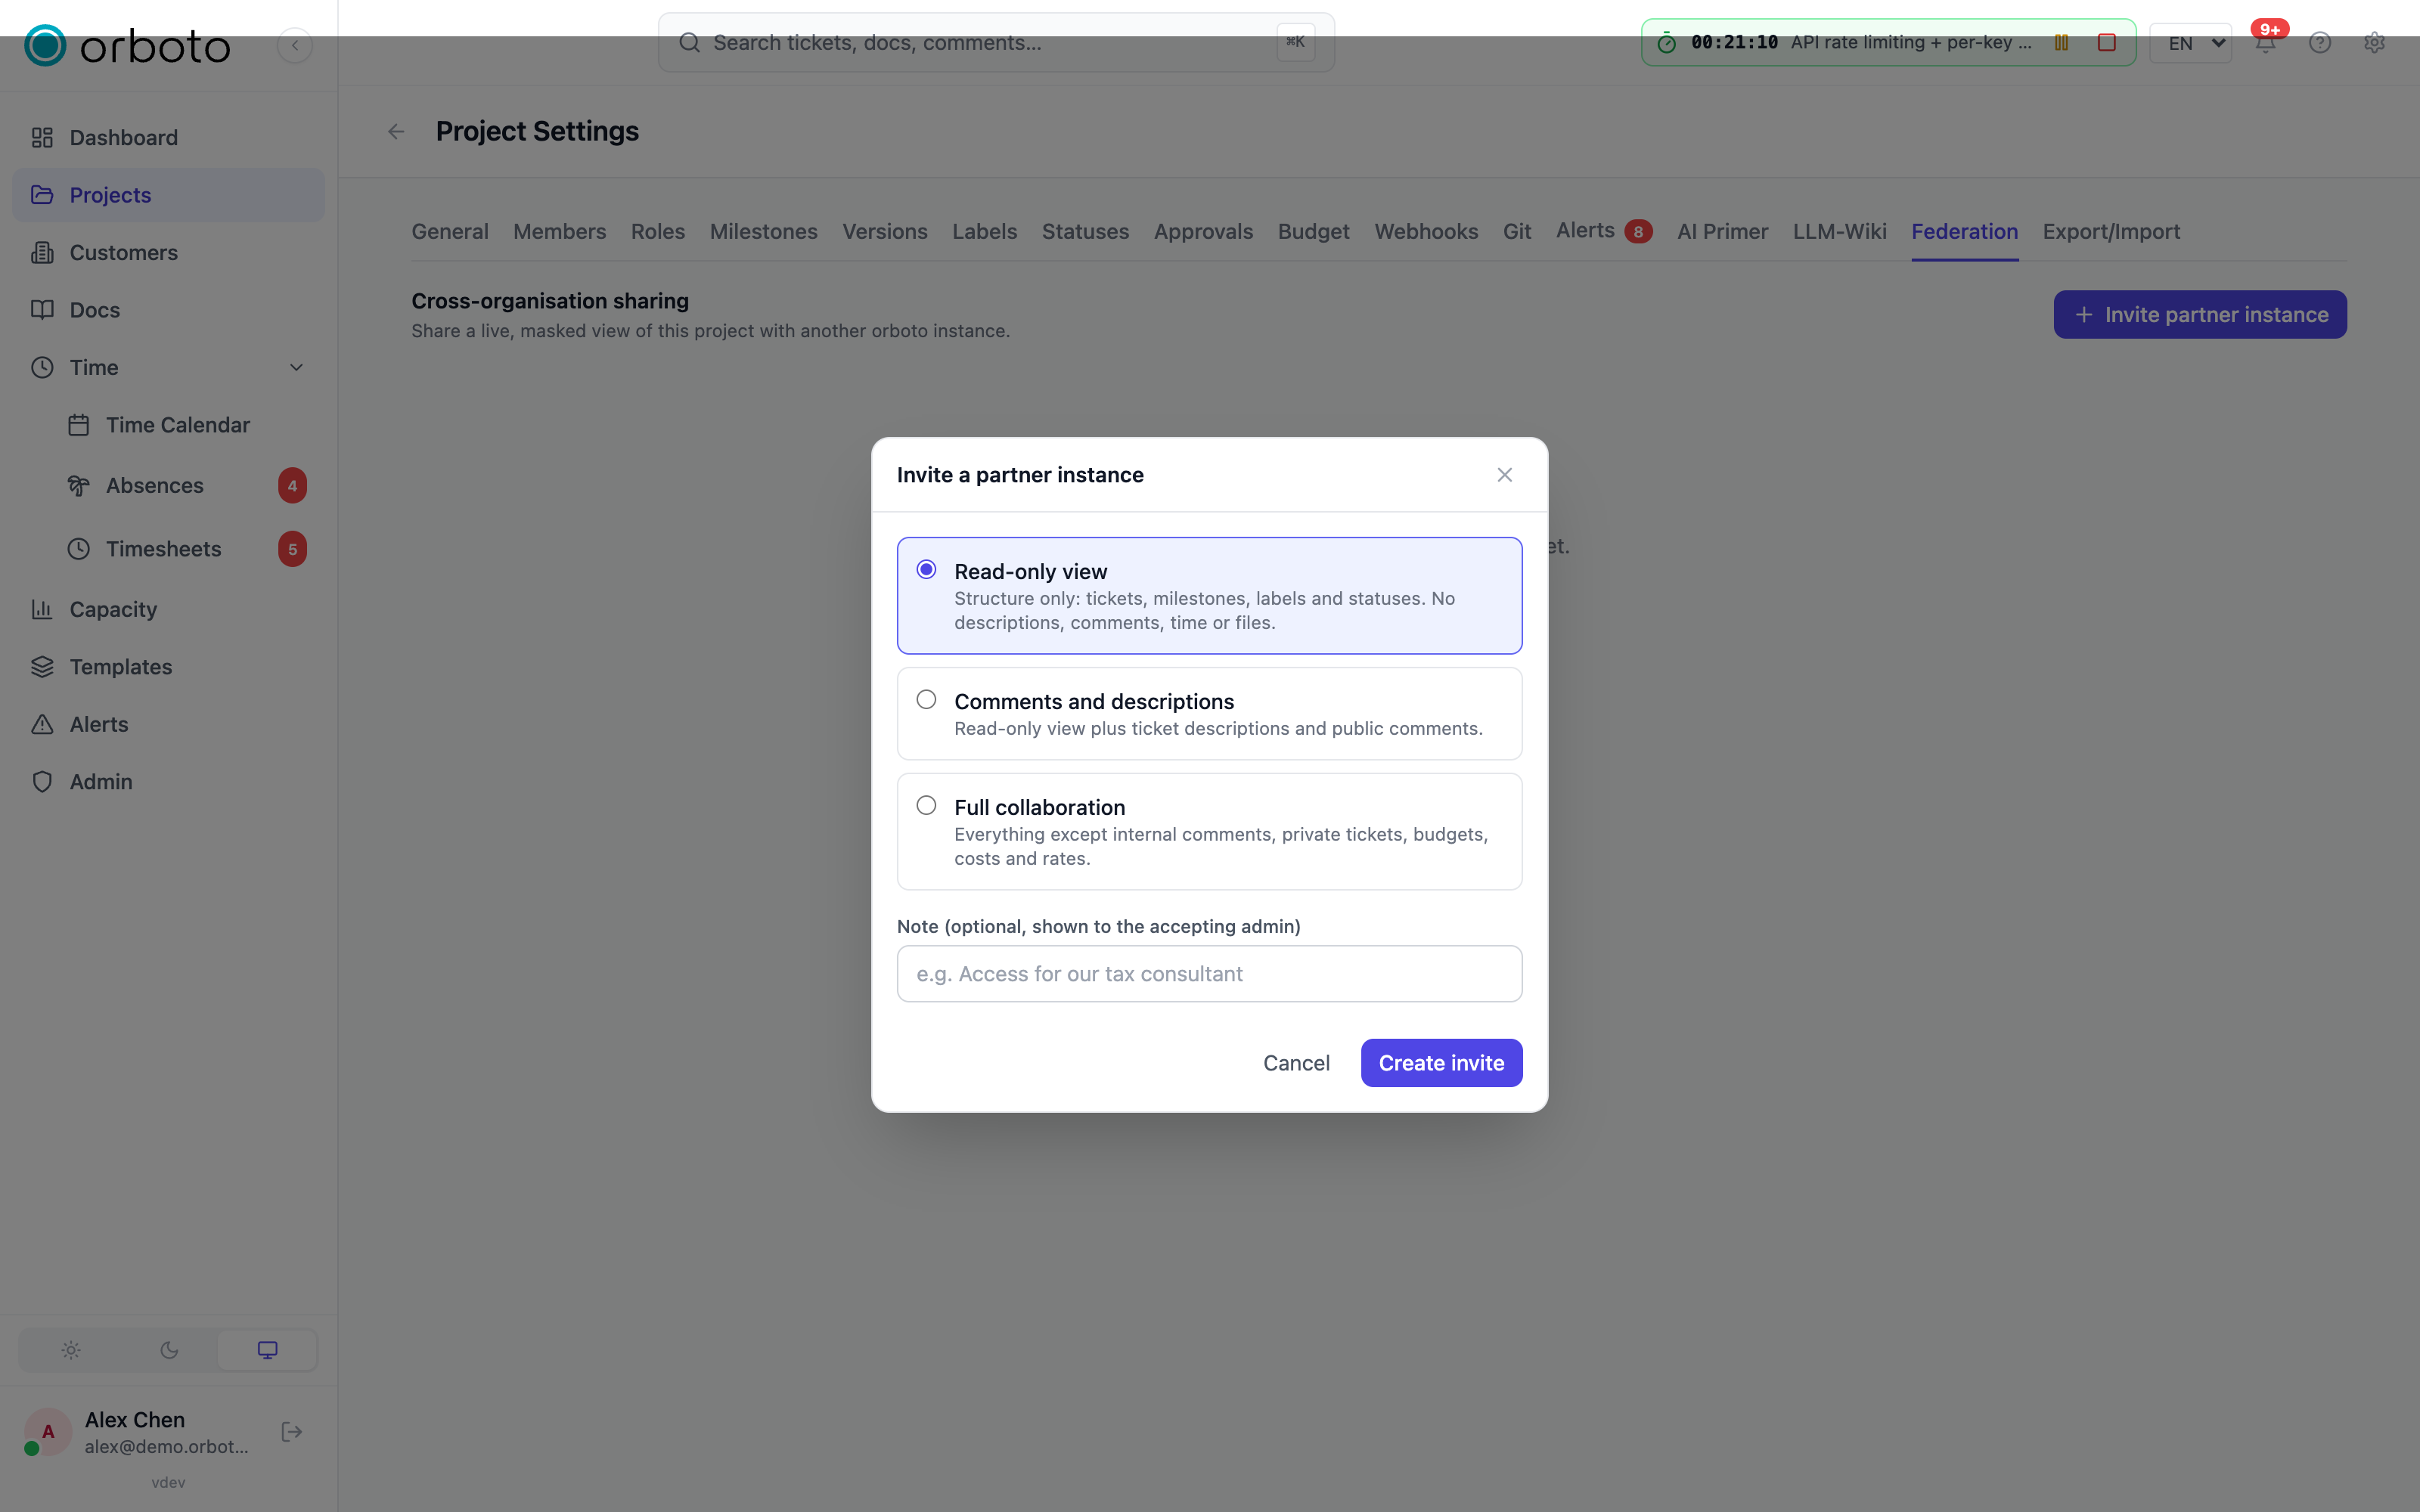Stop the running time tracker

click(x=2107, y=42)
